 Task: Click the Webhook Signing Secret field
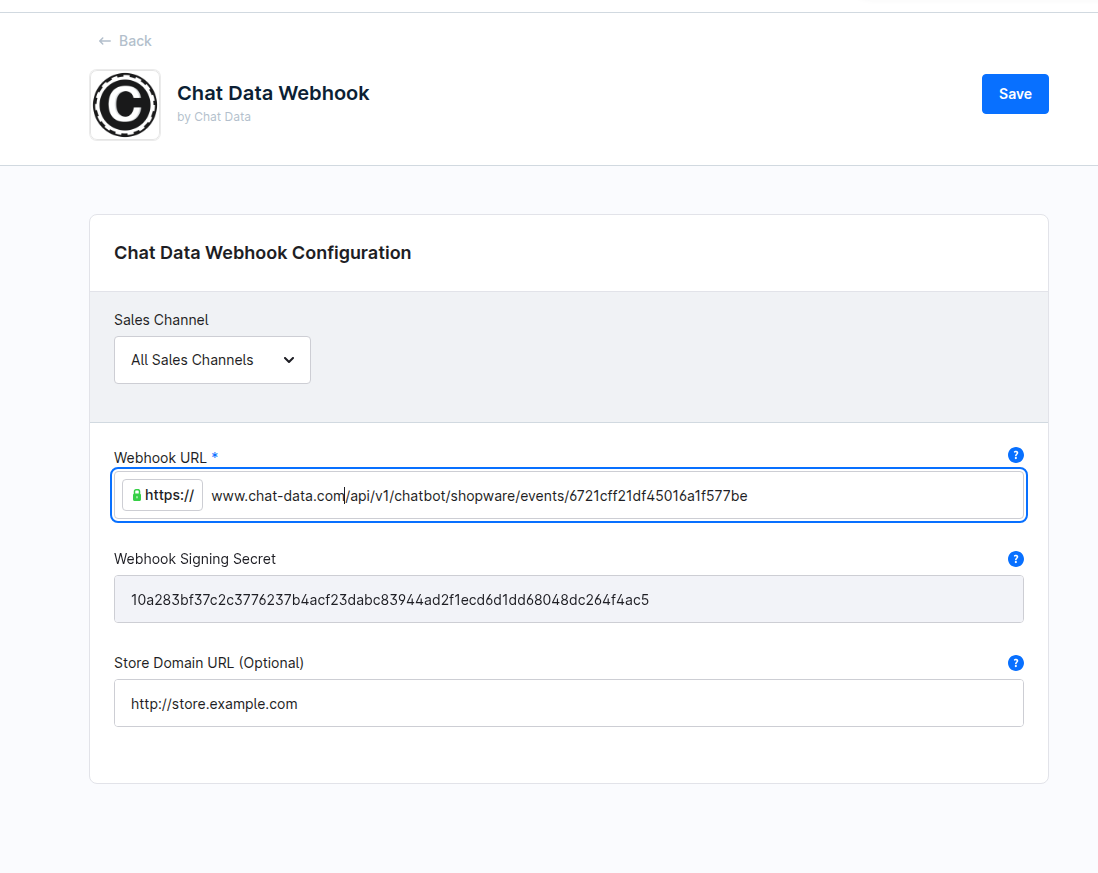tap(568, 599)
